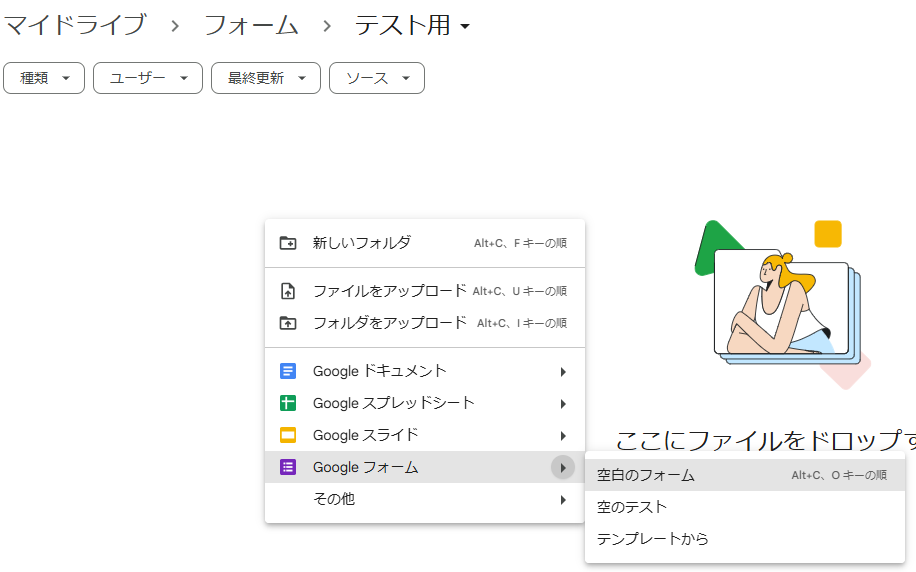The width and height of the screenshot is (916, 572).
Task: Select the その他 menu label
Action: pos(334,499)
